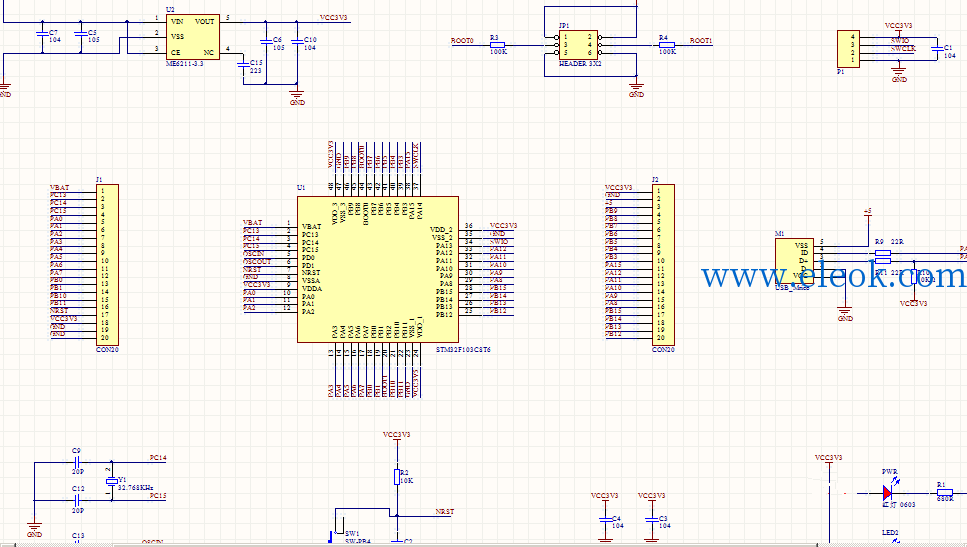Click the VDDA pin name inside U1

tap(311, 289)
